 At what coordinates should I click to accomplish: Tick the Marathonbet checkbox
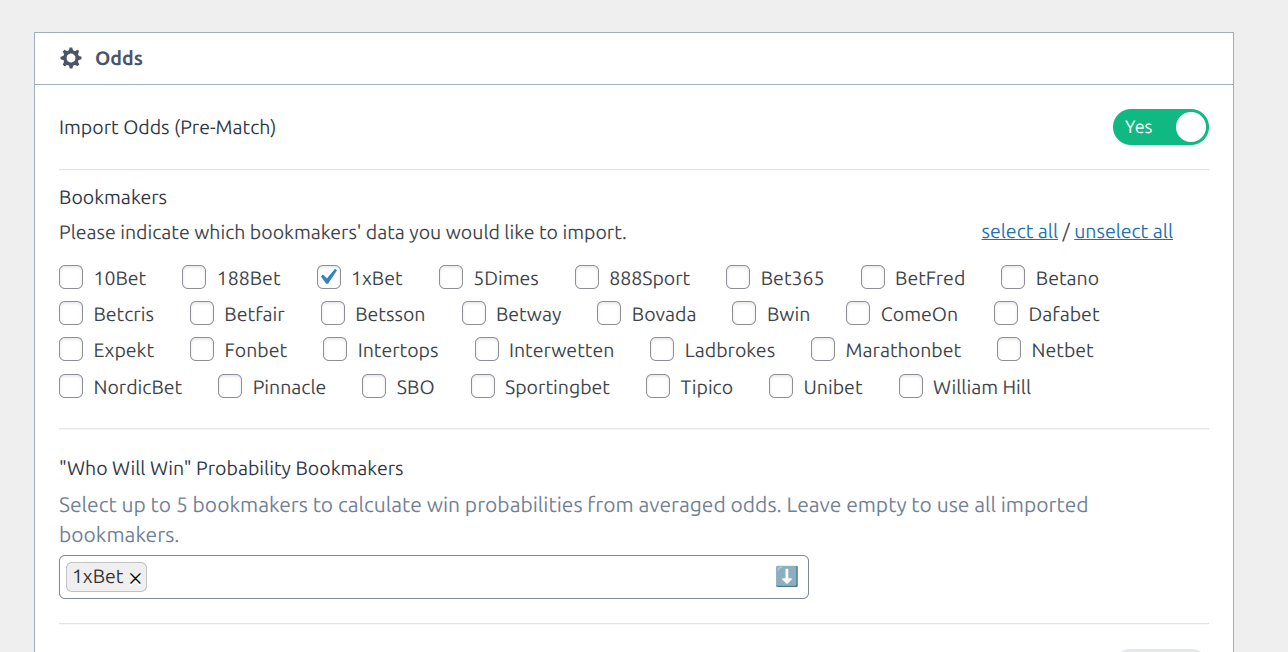coord(823,350)
